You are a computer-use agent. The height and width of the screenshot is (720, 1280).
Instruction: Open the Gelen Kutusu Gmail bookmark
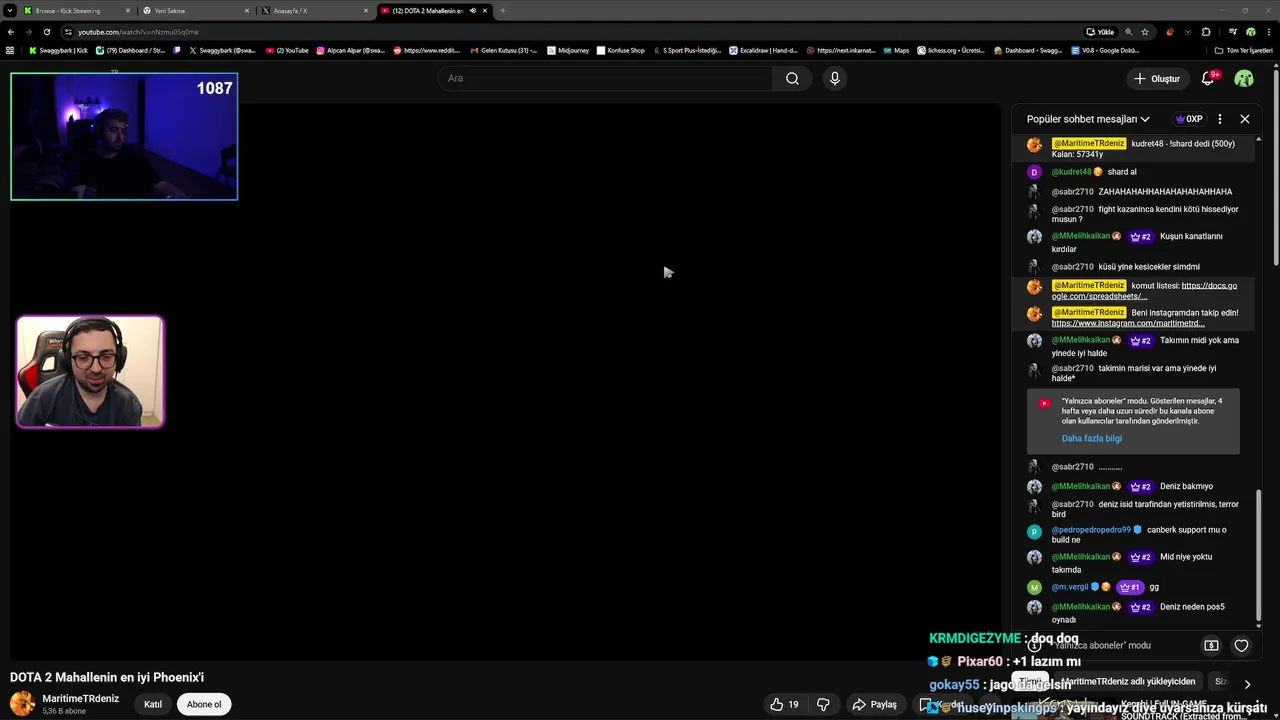tap(503, 50)
